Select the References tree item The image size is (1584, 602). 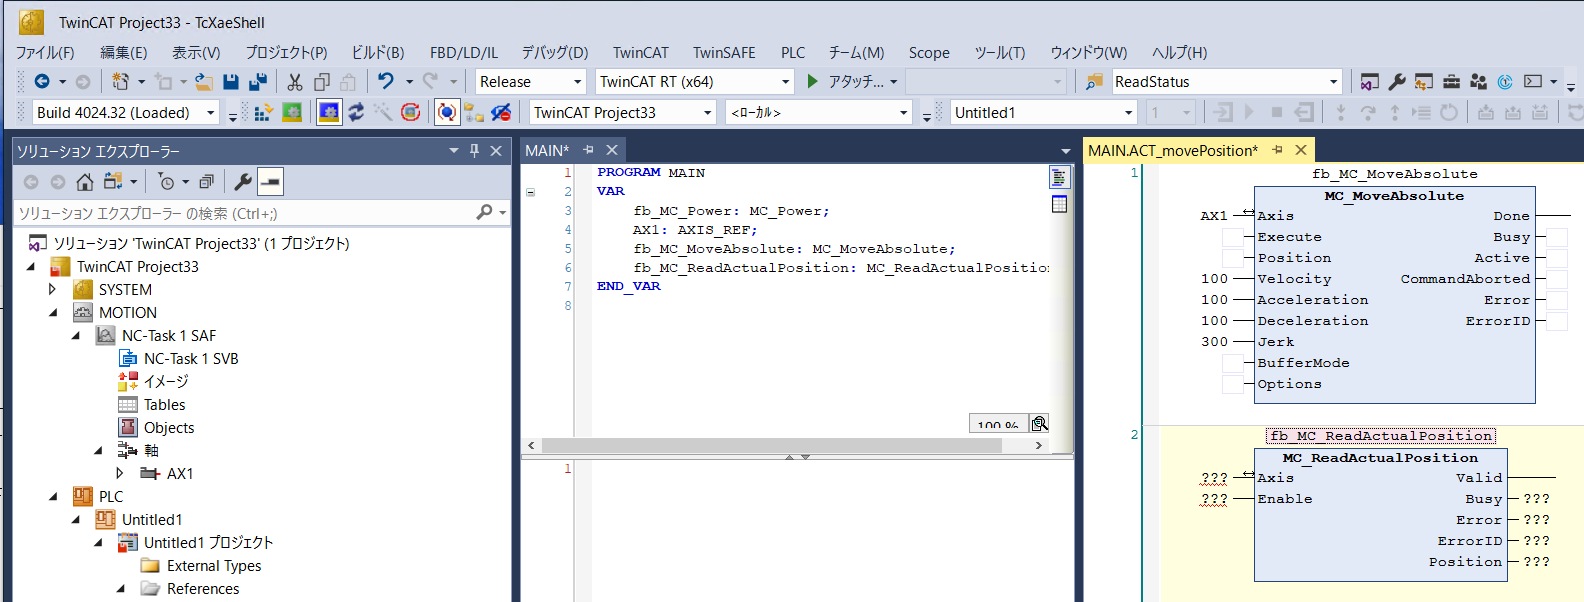click(203, 589)
